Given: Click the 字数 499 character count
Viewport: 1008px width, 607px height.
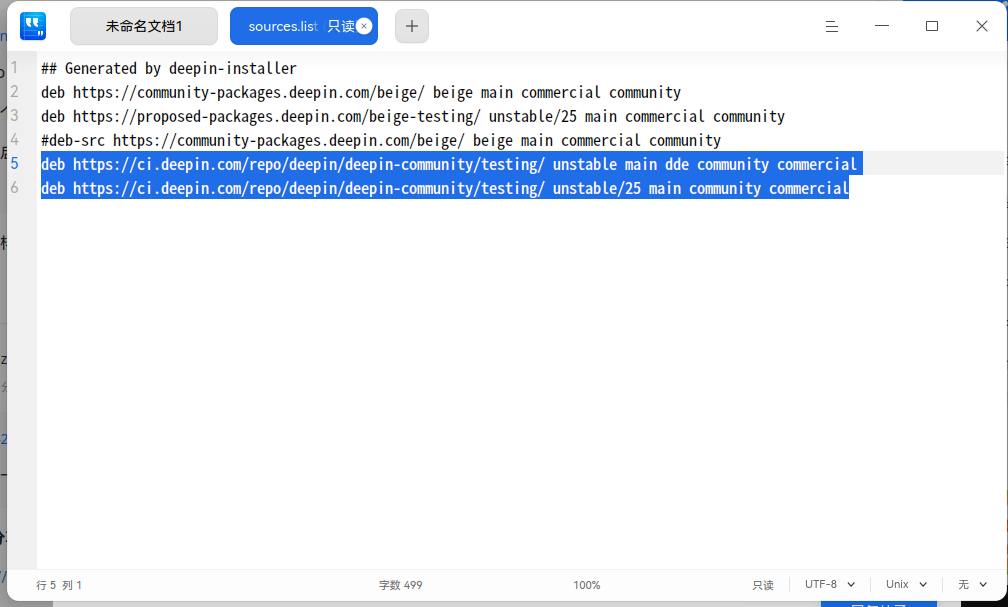Looking at the screenshot, I should [x=400, y=585].
